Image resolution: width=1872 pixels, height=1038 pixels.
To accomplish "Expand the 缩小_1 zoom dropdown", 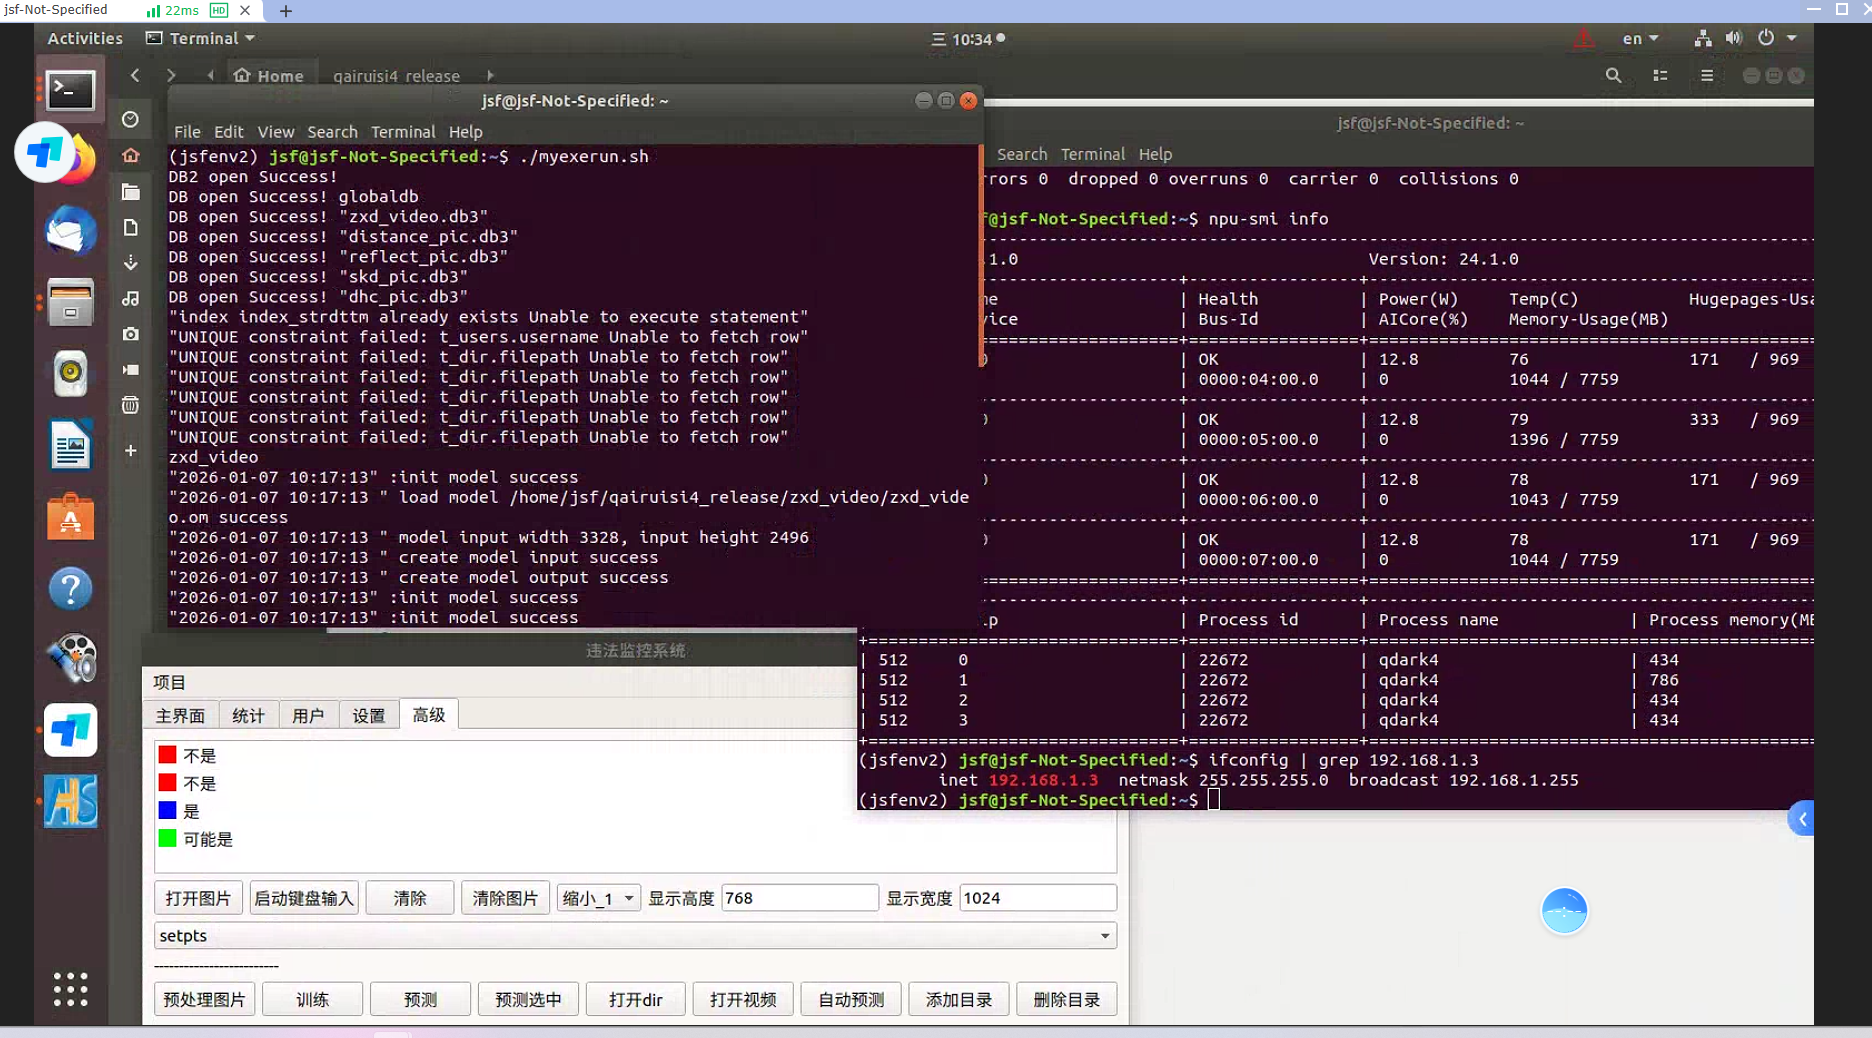I will click(598, 898).
